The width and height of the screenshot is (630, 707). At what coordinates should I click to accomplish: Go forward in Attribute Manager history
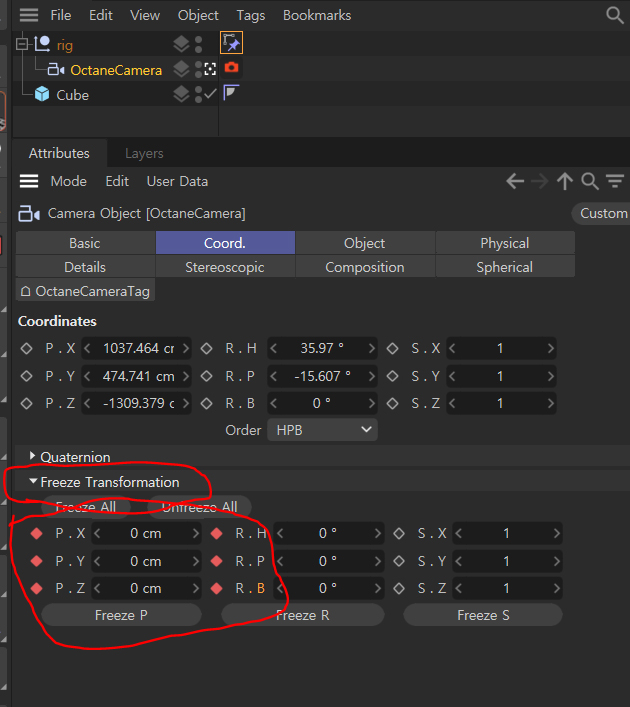540,182
